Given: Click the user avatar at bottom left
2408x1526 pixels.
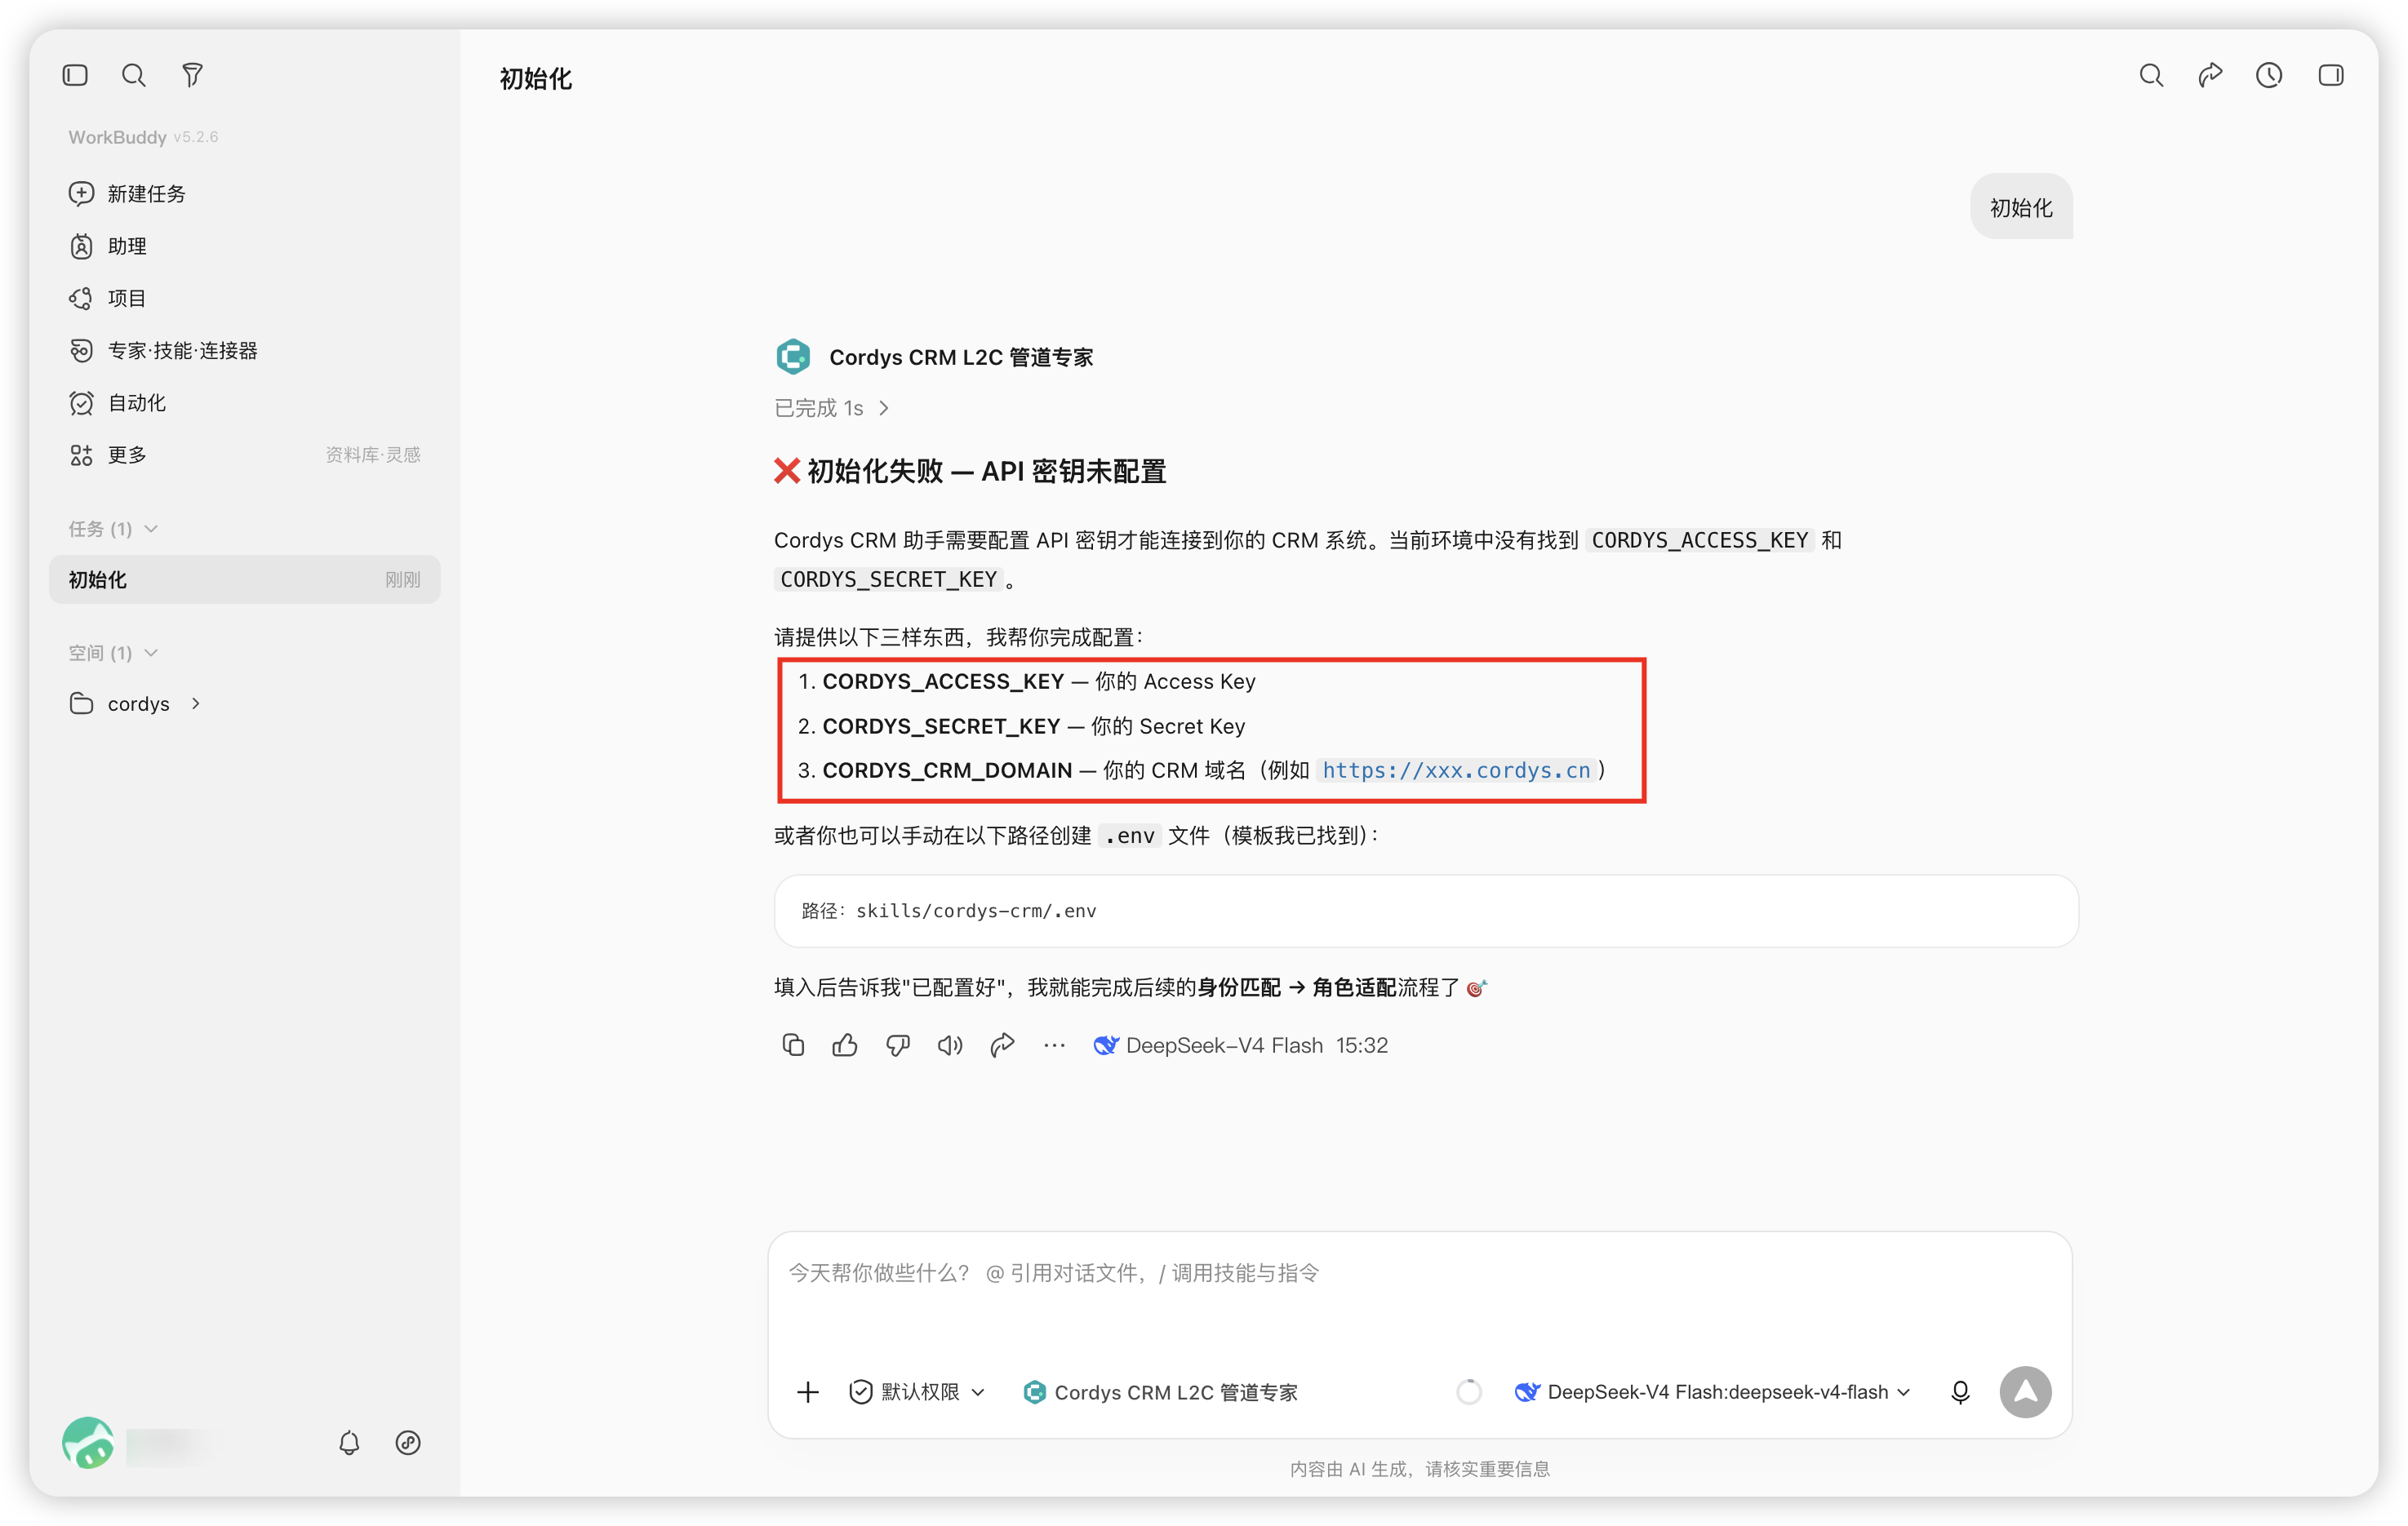Looking at the screenshot, I should pyautogui.click(x=88, y=1442).
